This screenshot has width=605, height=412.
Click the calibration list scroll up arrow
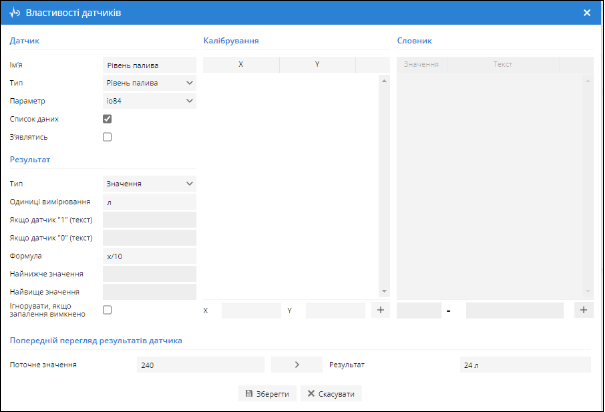click(384, 81)
